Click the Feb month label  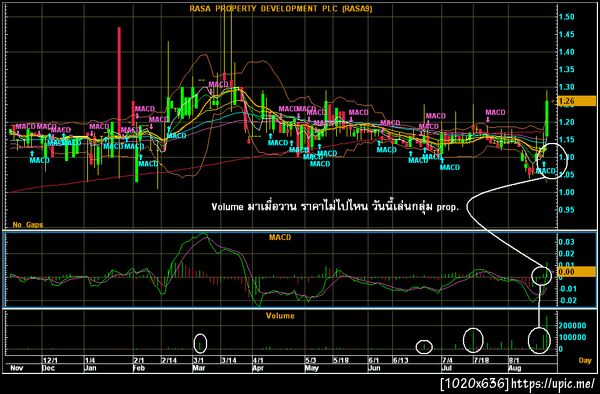[139, 368]
